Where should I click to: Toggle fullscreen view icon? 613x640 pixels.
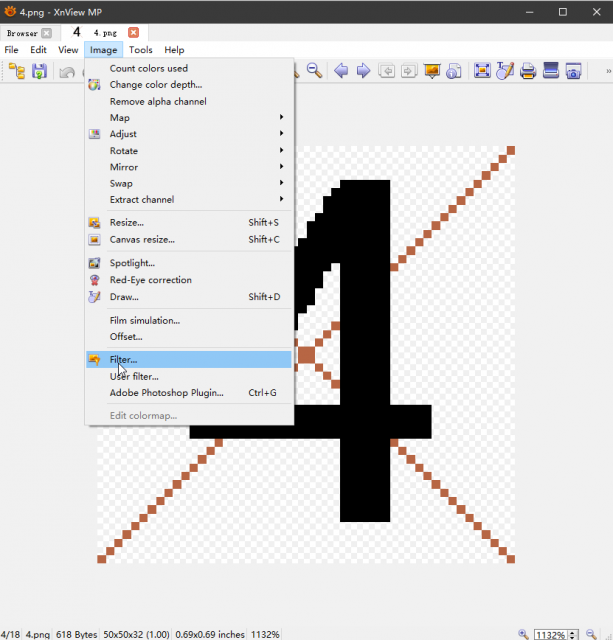pyautogui.click(x=482, y=71)
